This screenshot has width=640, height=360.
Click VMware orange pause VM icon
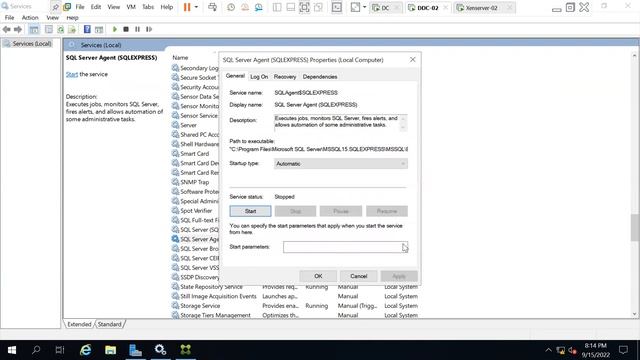(187, 7)
